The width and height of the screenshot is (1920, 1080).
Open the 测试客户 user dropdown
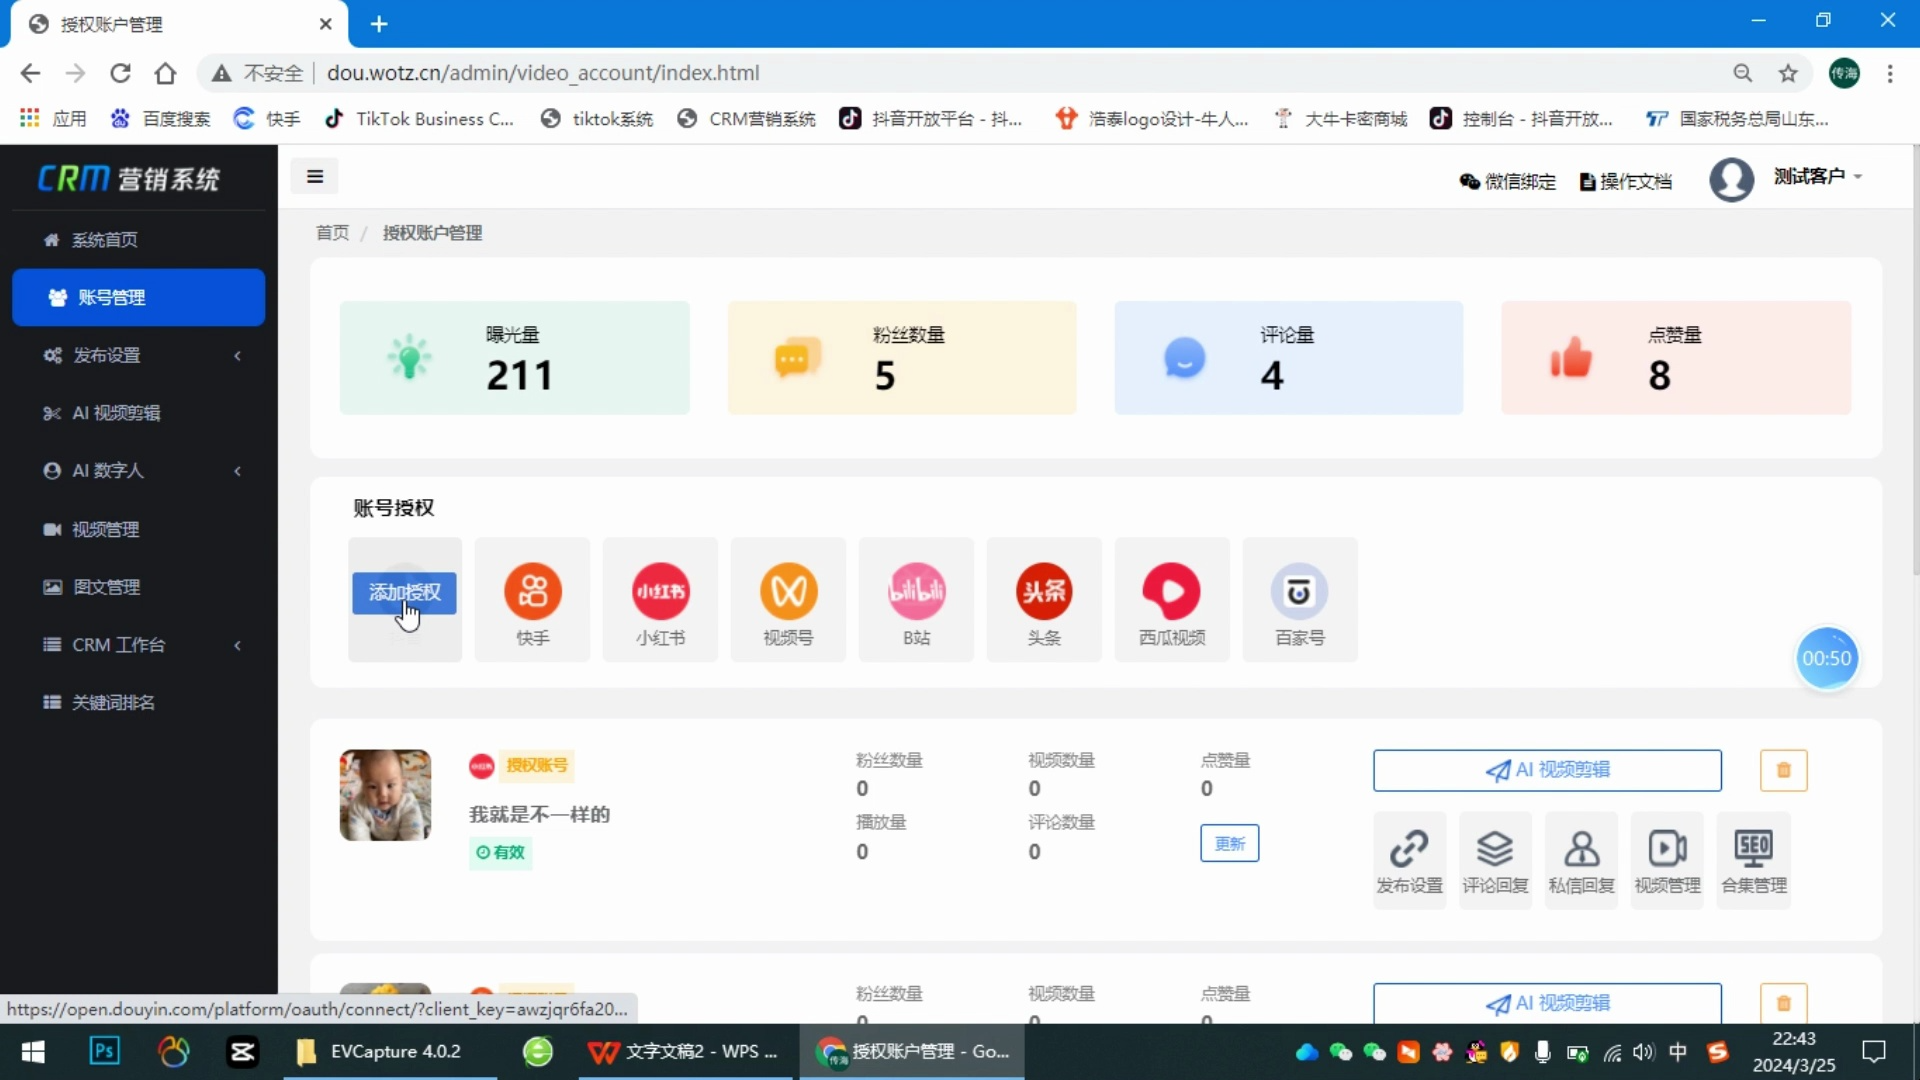click(x=1815, y=176)
